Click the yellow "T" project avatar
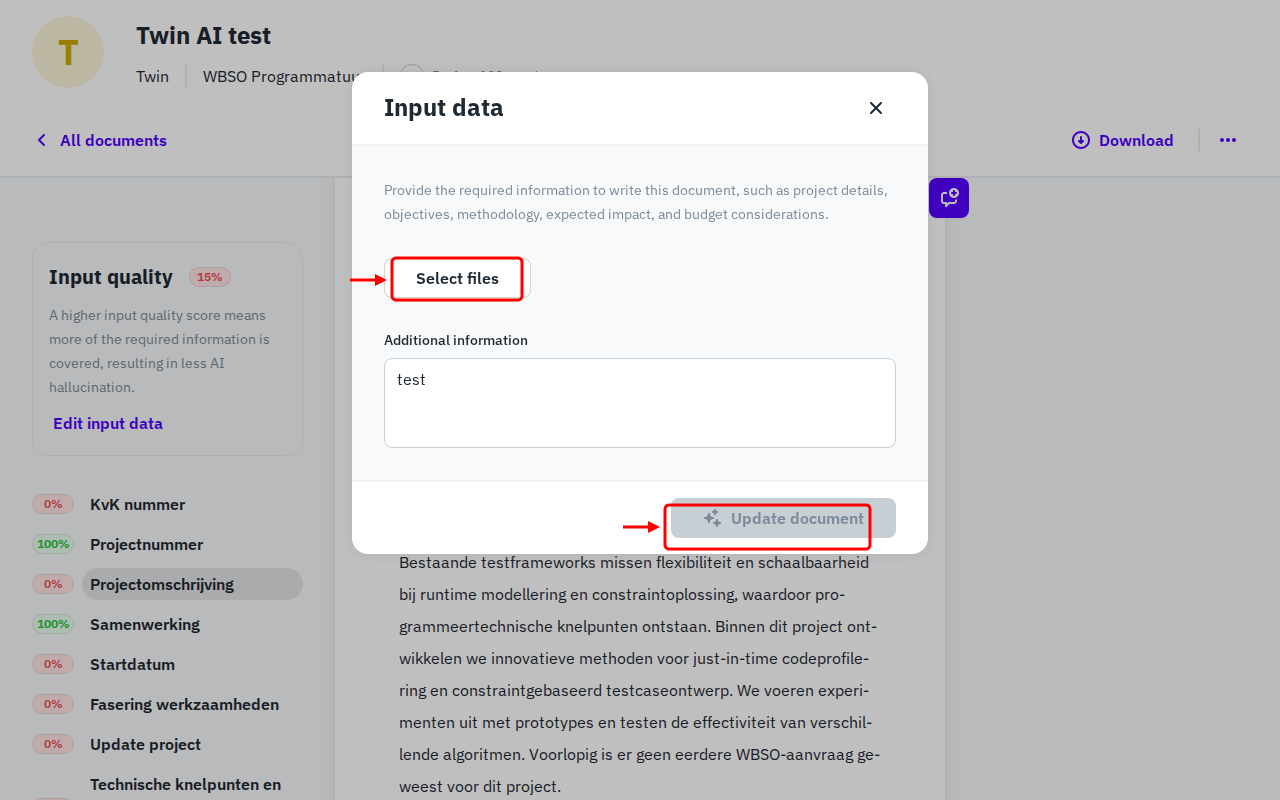Screen dimensions: 1280x800 click(67, 51)
